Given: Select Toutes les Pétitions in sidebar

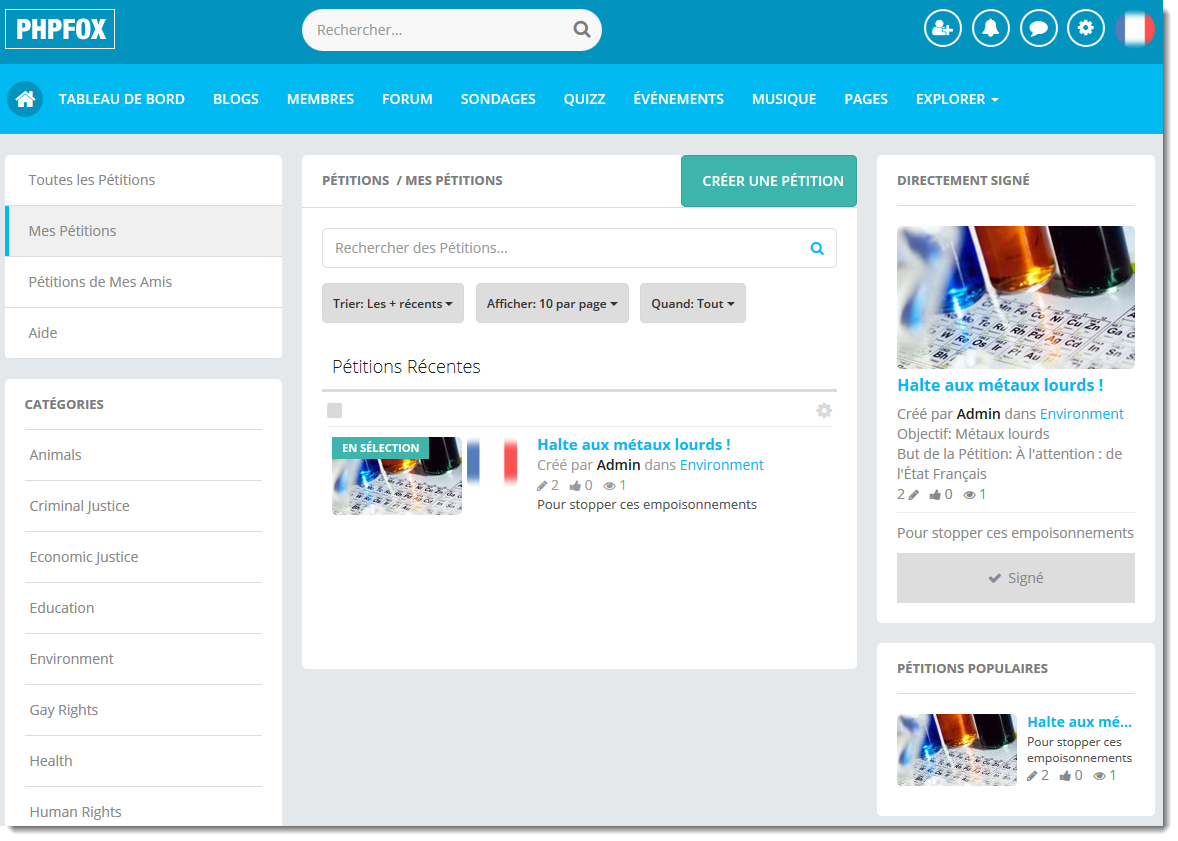Looking at the screenshot, I should point(143,180).
